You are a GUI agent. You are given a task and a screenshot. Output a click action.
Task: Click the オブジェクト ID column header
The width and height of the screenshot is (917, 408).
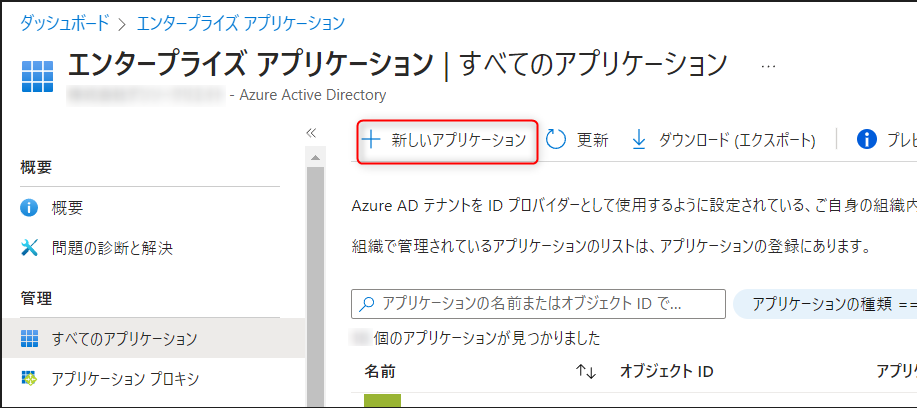[666, 372]
